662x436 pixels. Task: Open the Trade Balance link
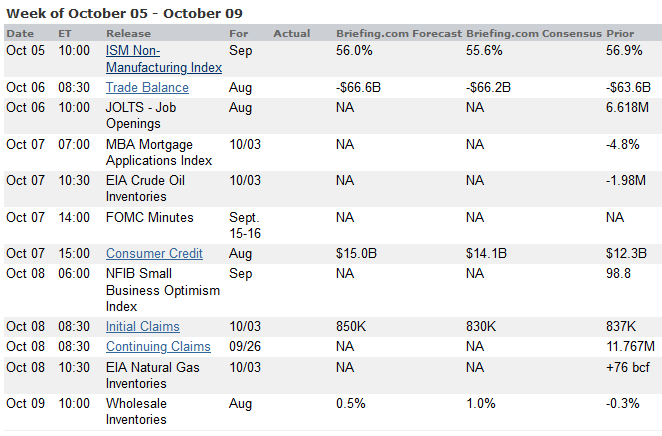coord(147,88)
